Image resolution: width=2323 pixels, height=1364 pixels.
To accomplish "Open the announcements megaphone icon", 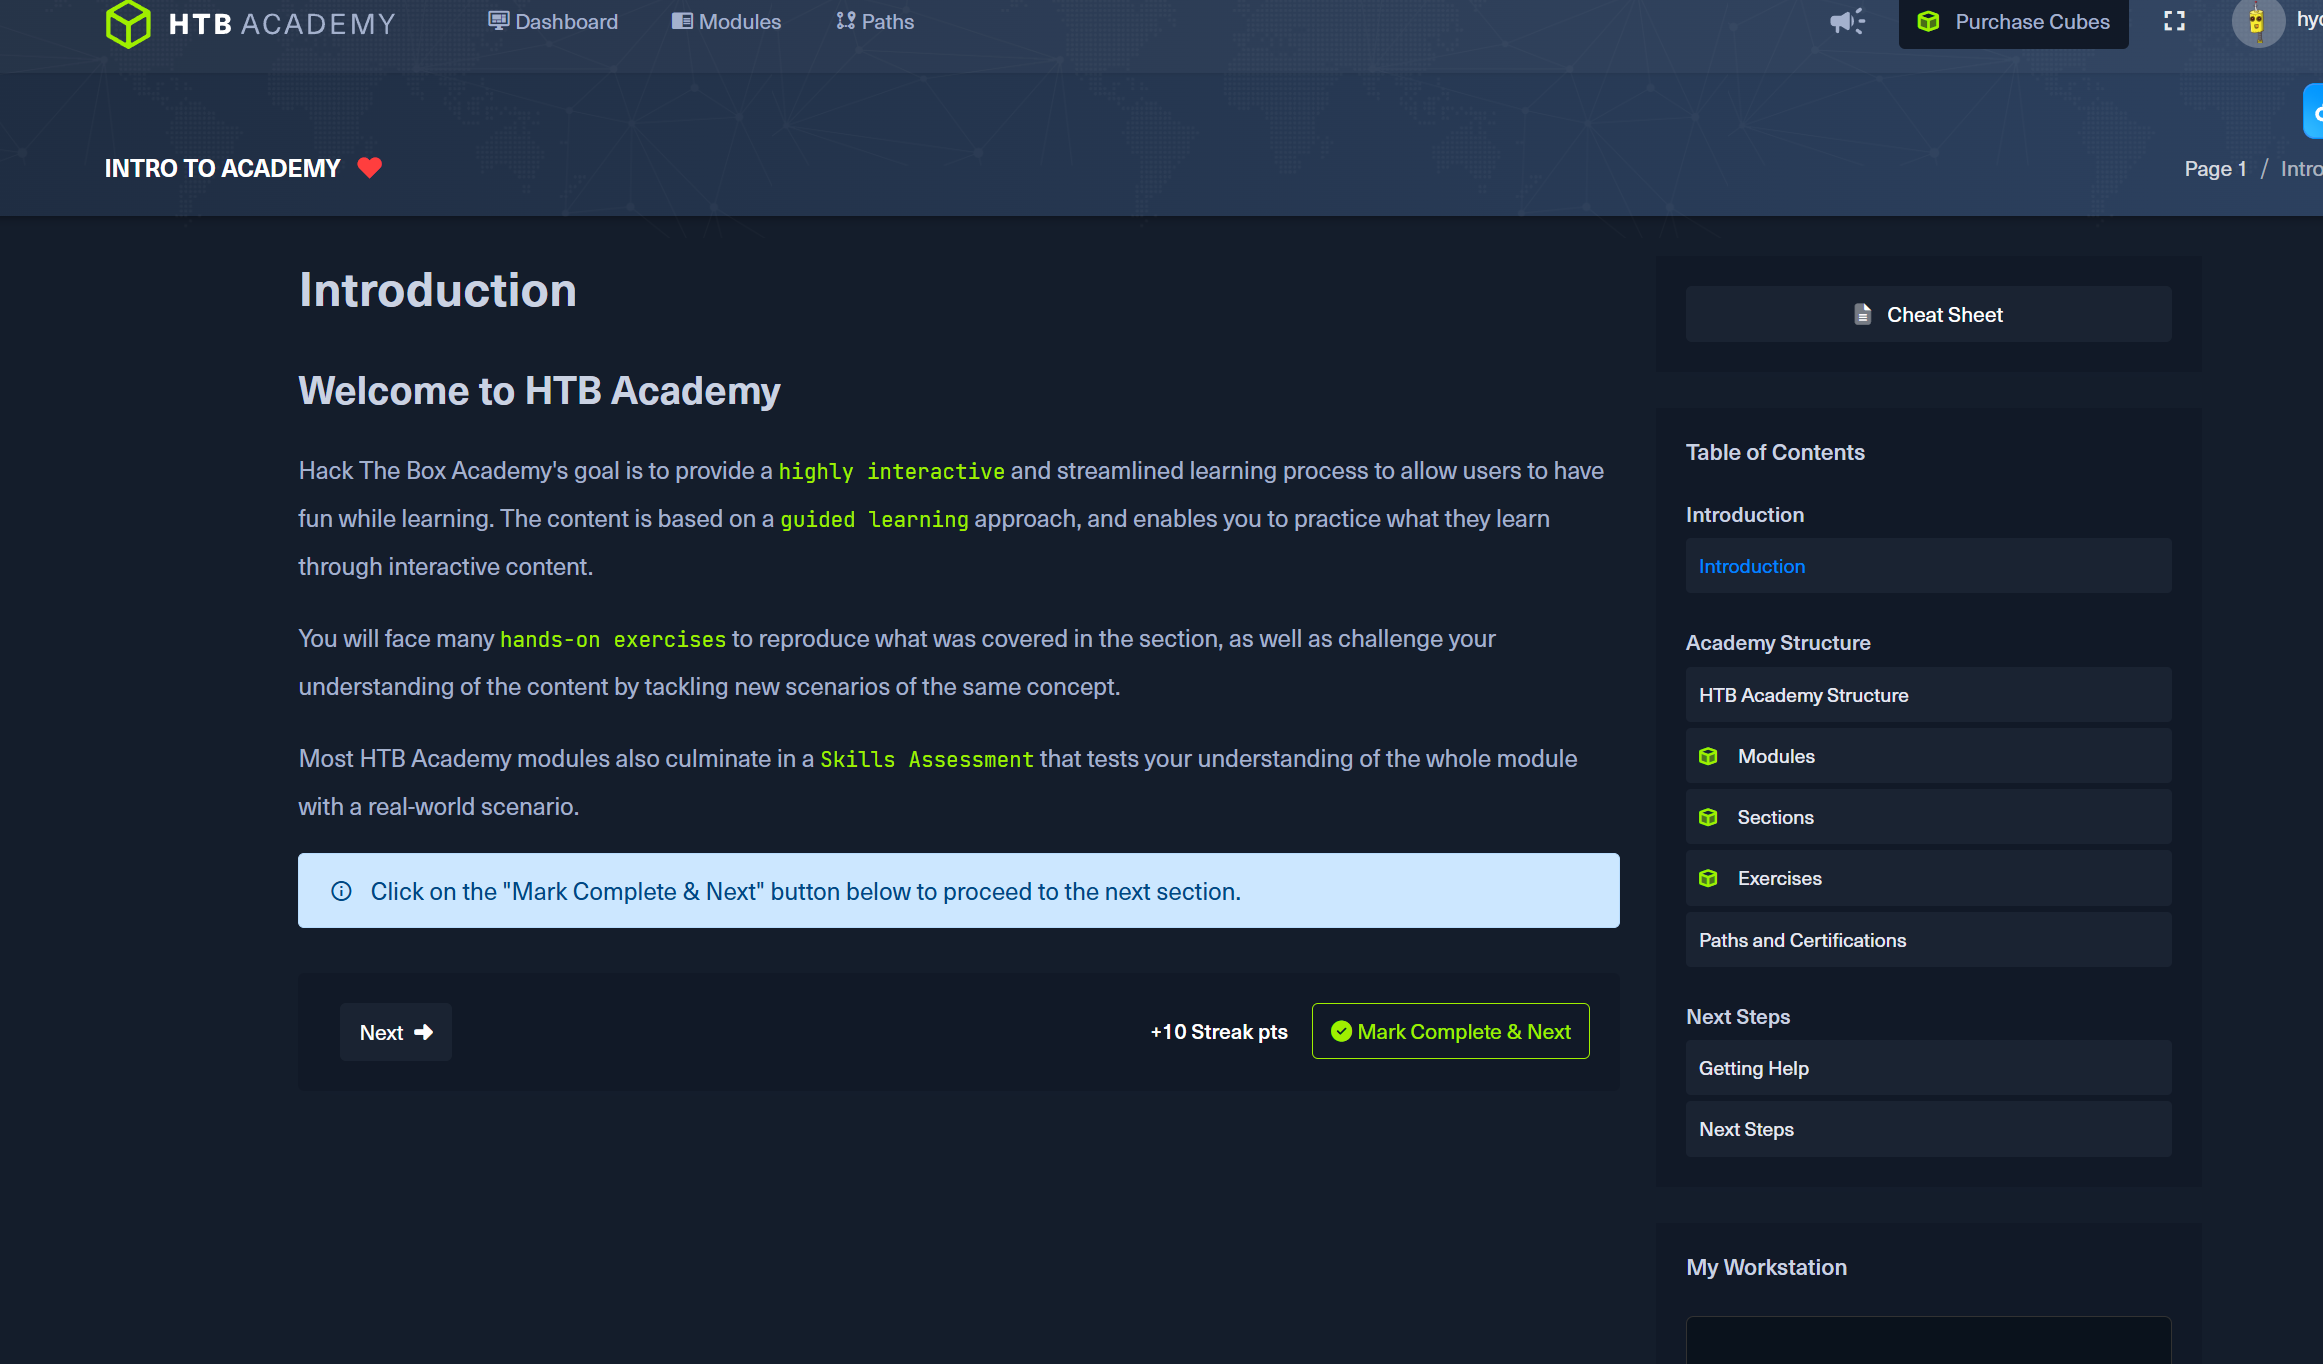I will [1846, 22].
